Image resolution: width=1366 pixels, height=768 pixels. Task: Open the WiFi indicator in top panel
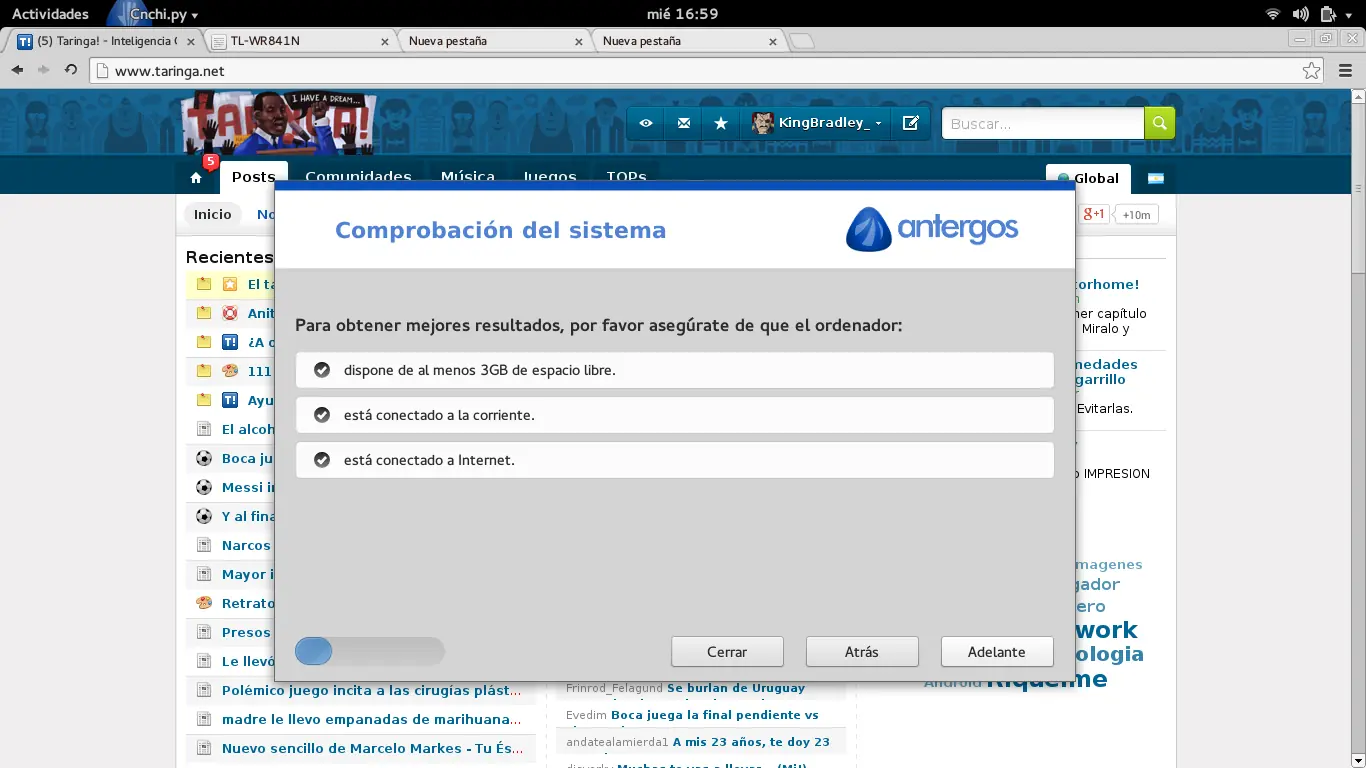click(x=1273, y=14)
